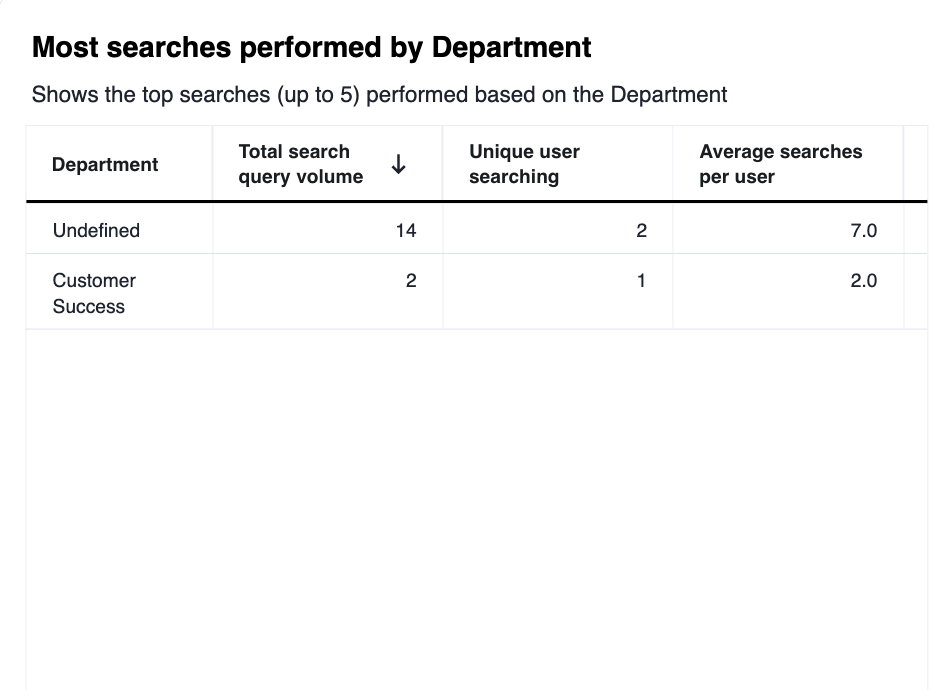The image size is (942, 690).
Task: Click the Most searches performed by Department title
Action: (312, 47)
